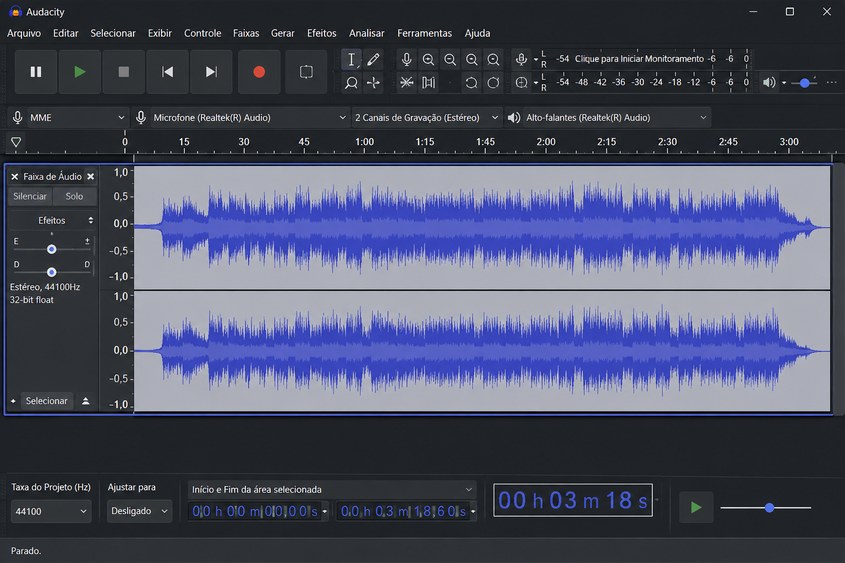The image size is (845, 563).
Task: Select the Selection (I-beam) tool
Action: 351,59
